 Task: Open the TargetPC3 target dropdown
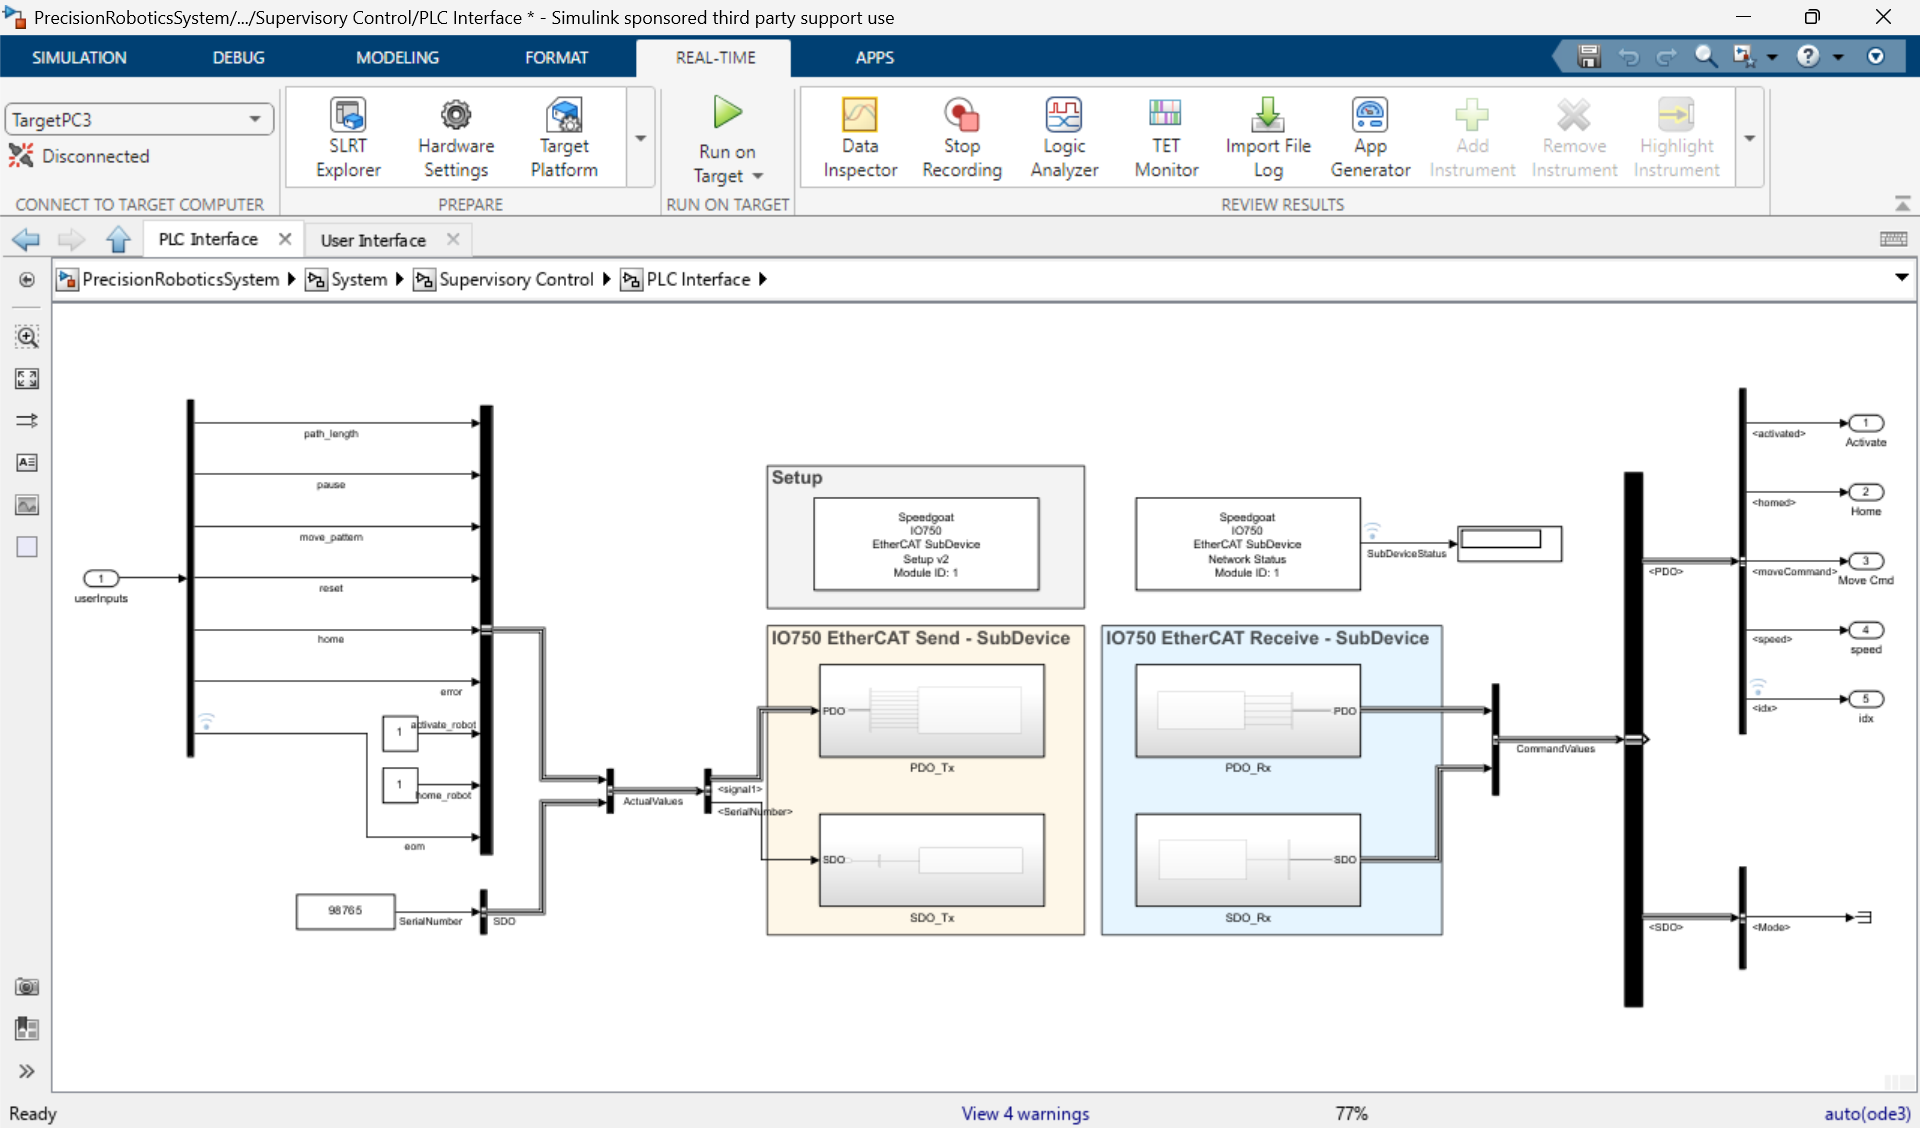[x=139, y=120]
